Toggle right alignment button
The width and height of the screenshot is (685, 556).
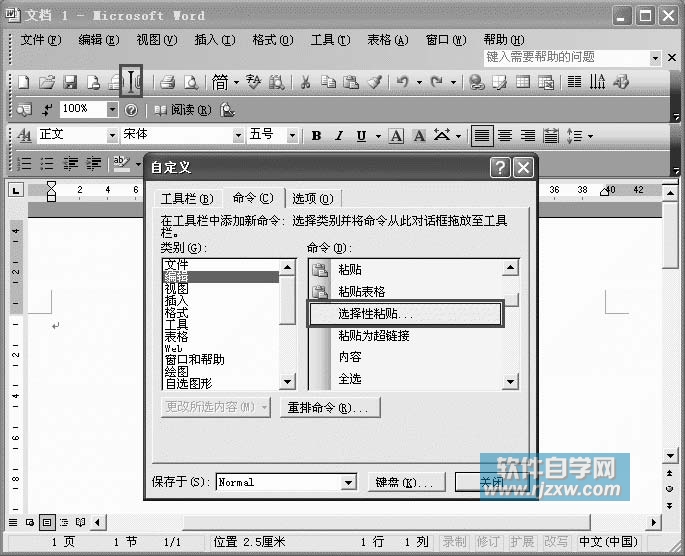coord(528,136)
